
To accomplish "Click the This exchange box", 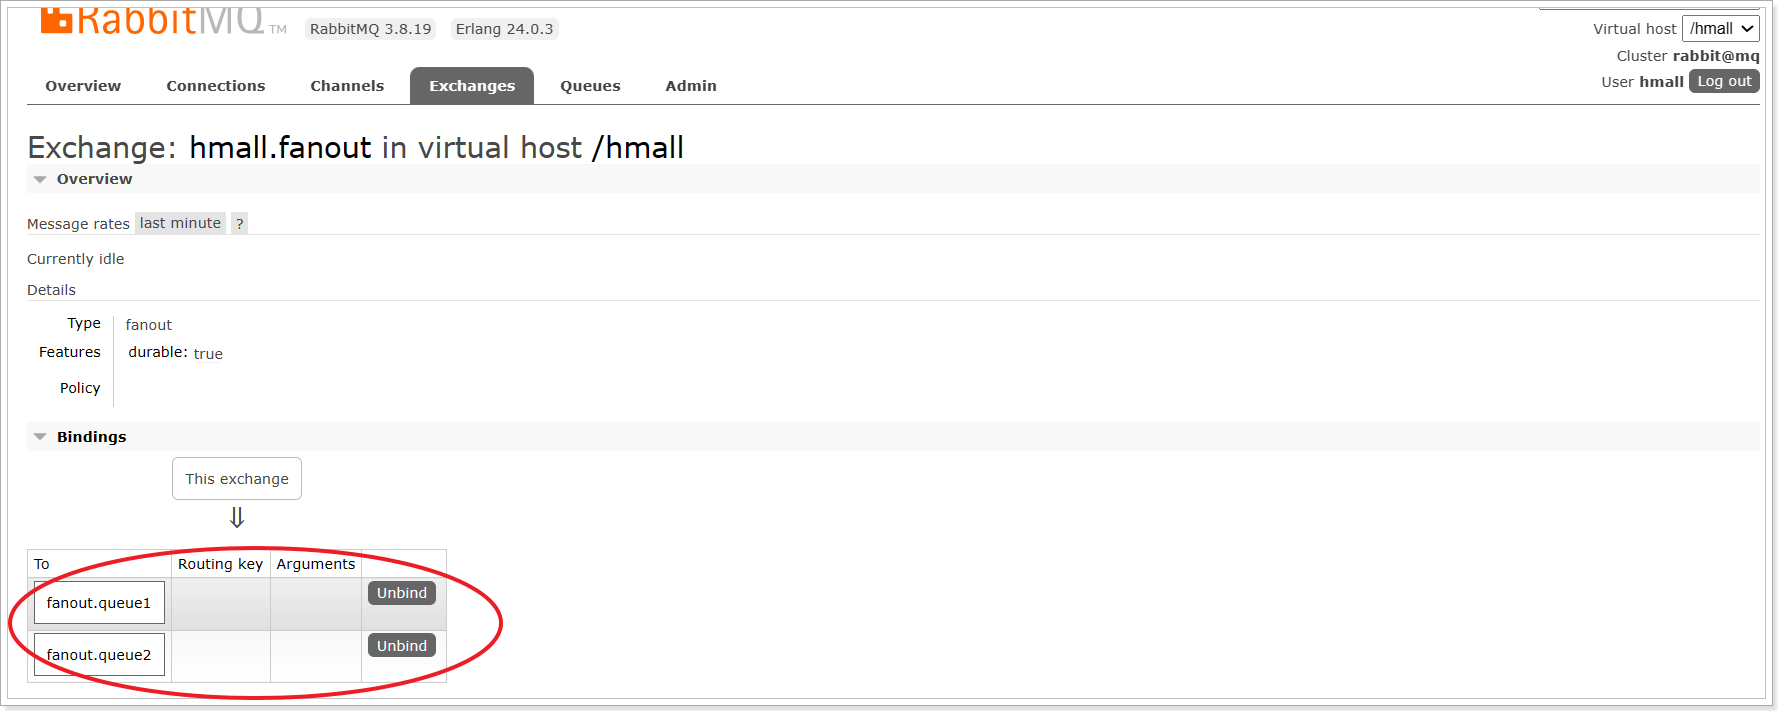I will (237, 479).
